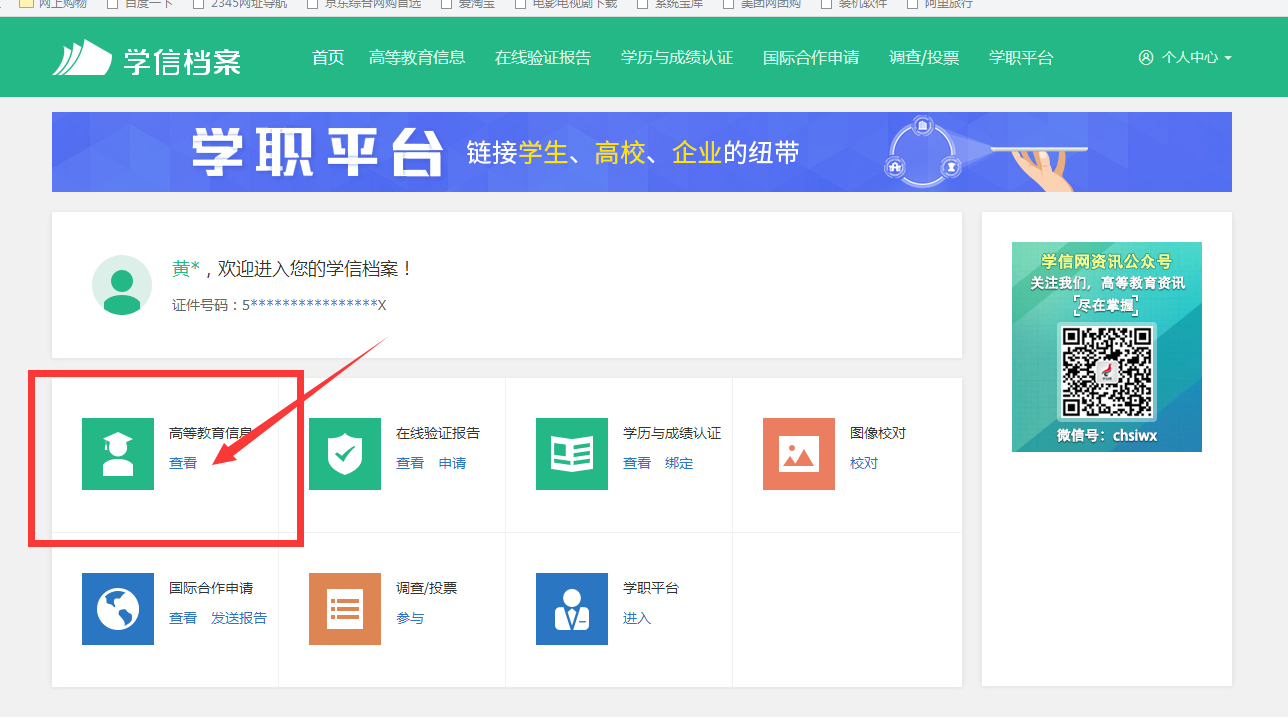Expand the 个人中心 dropdown menu

pyautogui.click(x=1186, y=58)
